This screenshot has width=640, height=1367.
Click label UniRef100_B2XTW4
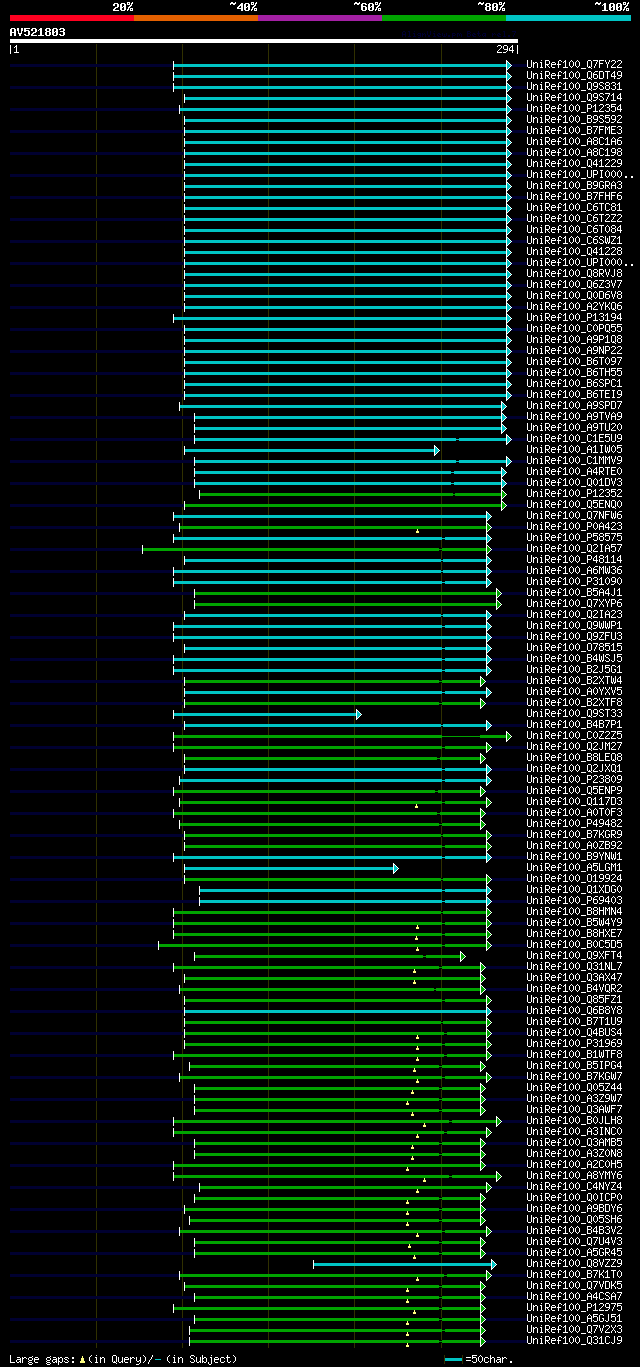(574, 680)
